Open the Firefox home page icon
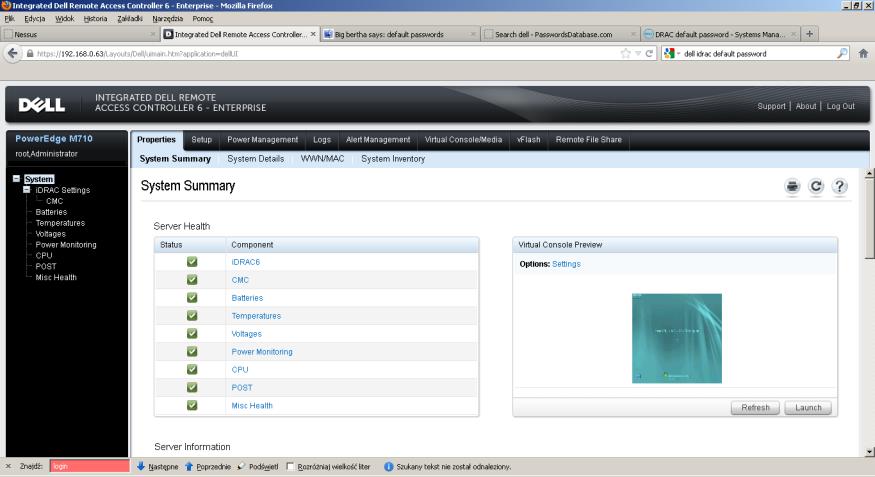Image resolution: width=875 pixels, height=477 pixels. coord(863,54)
